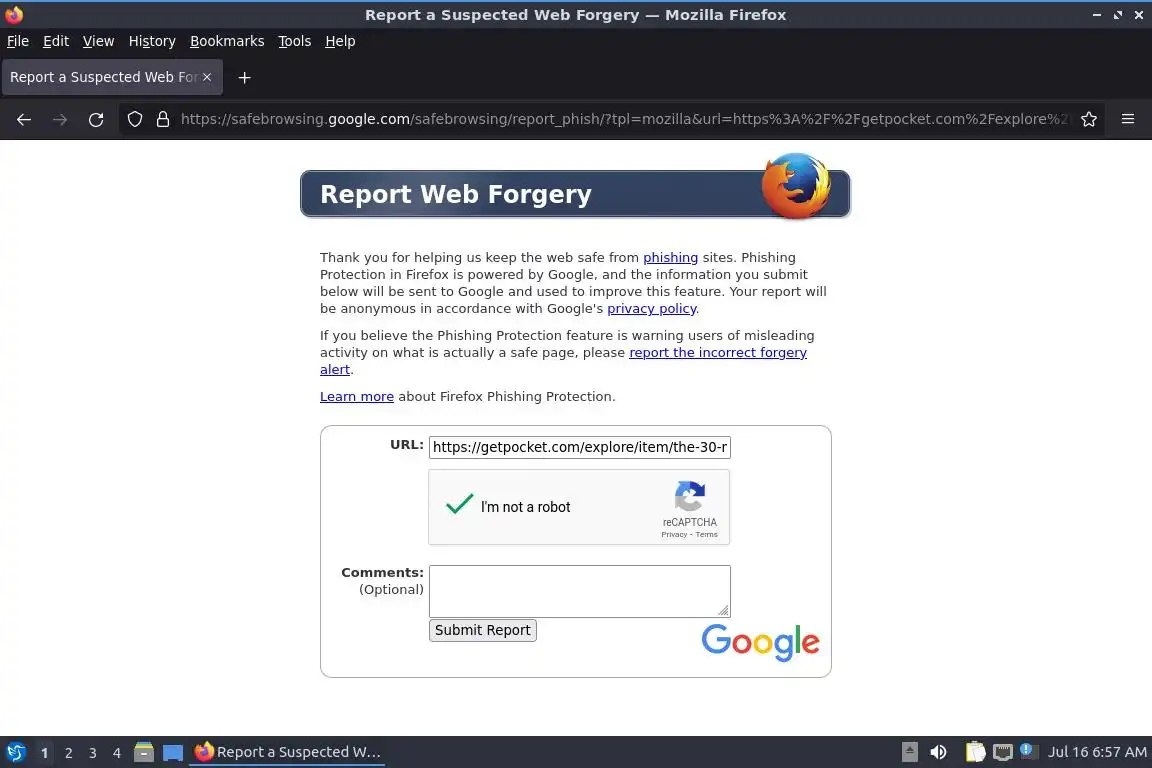Click the Google logo in form

tap(760, 643)
